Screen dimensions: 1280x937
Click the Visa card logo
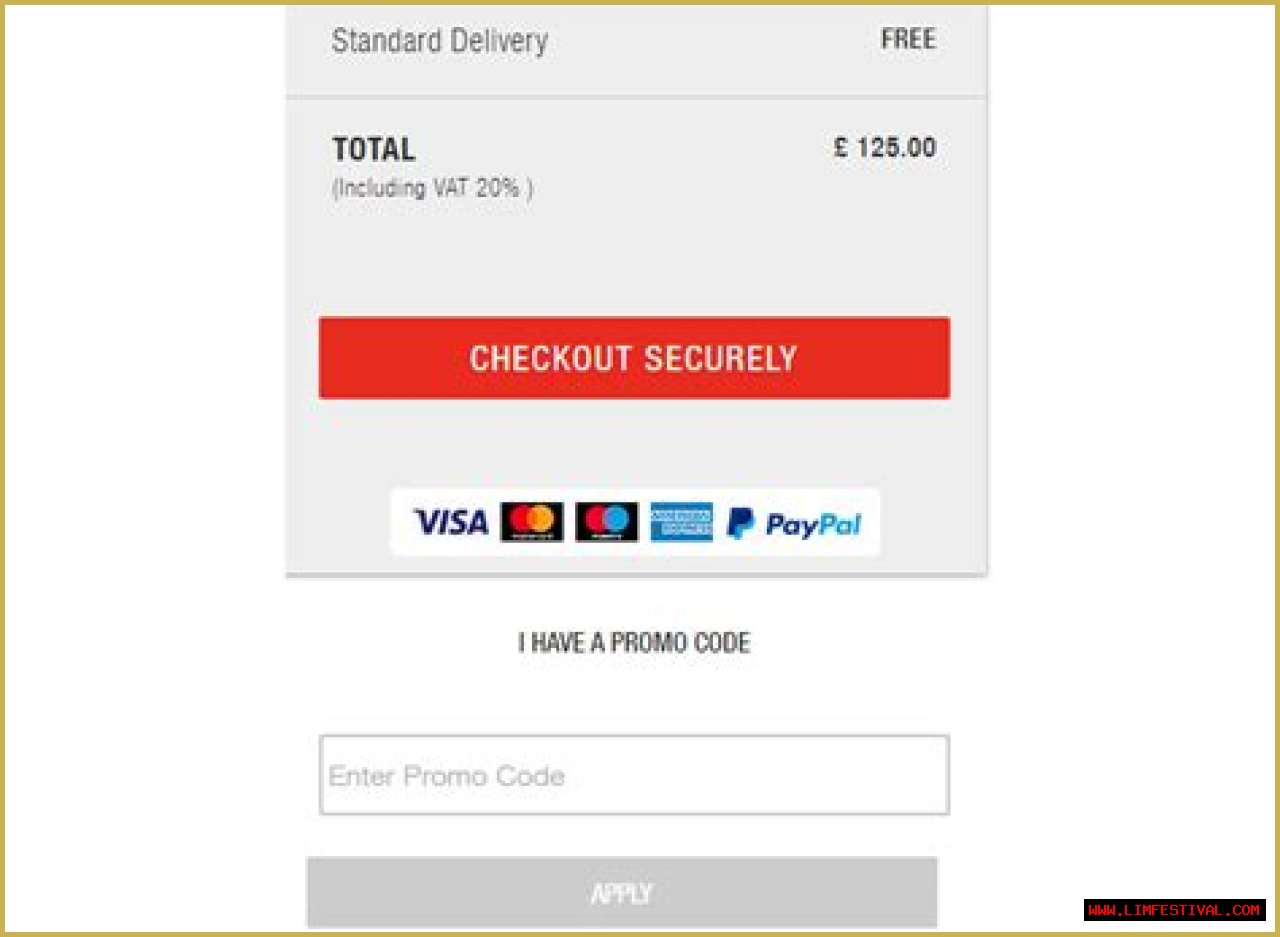tap(451, 522)
